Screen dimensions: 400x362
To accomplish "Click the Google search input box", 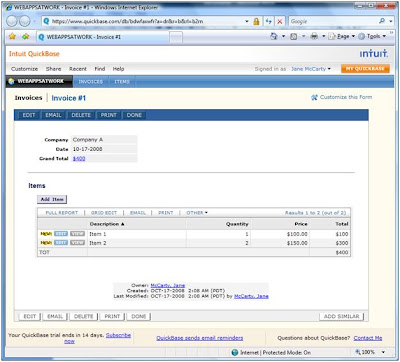I will (x=333, y=21).
